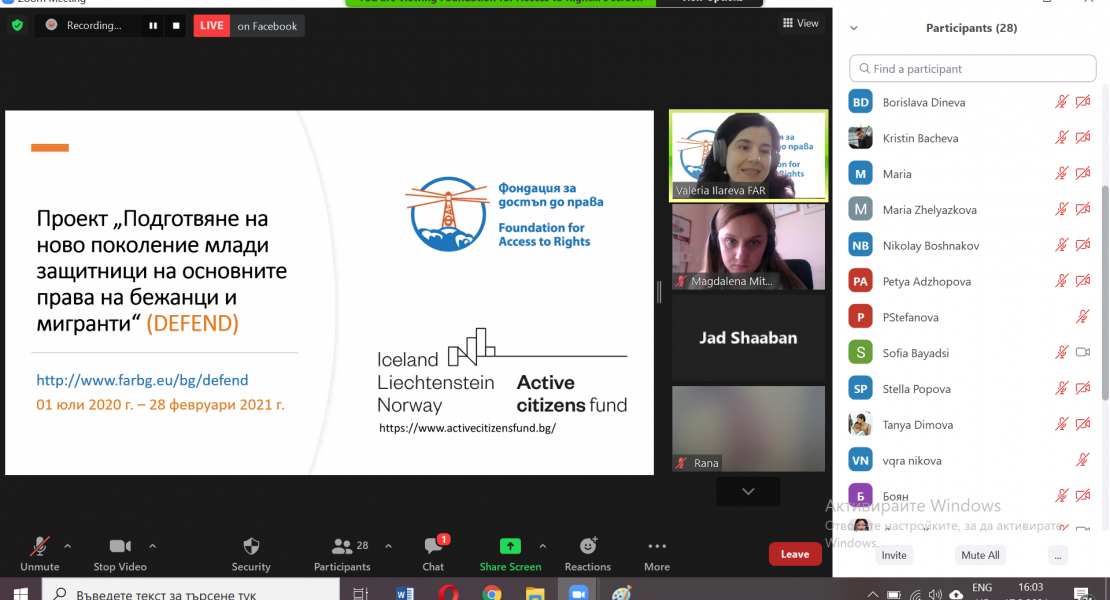Click Боян's camera off icon
1110x600 pixels.
[1083, 496]
